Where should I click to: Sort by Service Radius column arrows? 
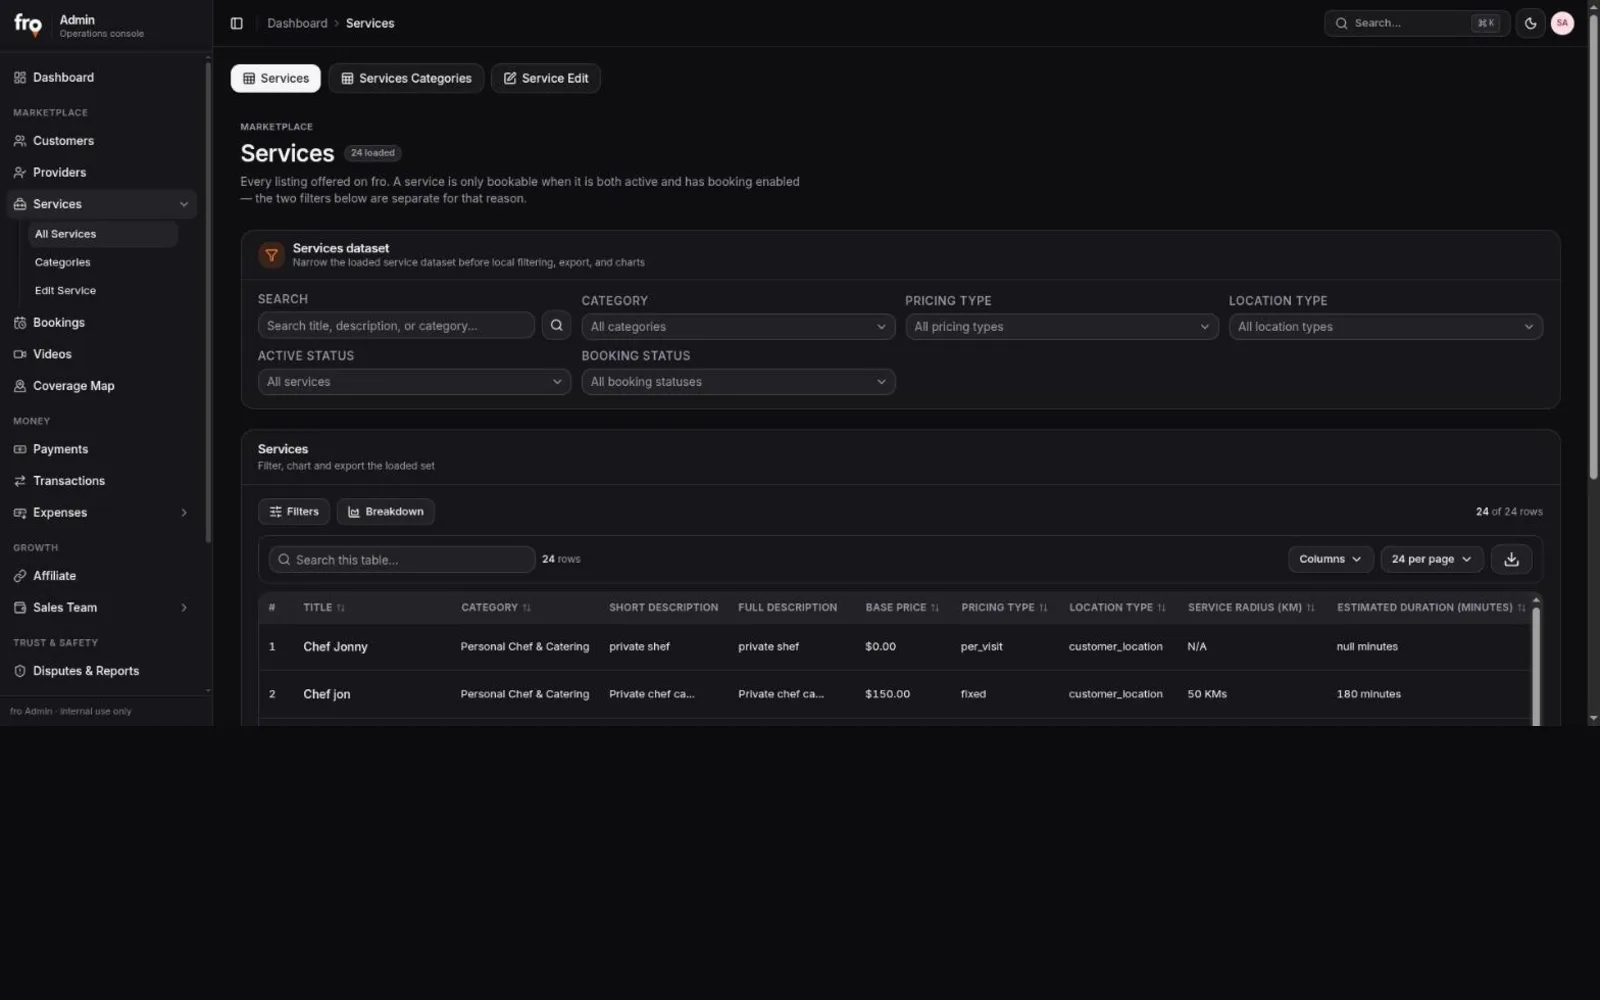pyautogui.click(x=1310, y=608)
